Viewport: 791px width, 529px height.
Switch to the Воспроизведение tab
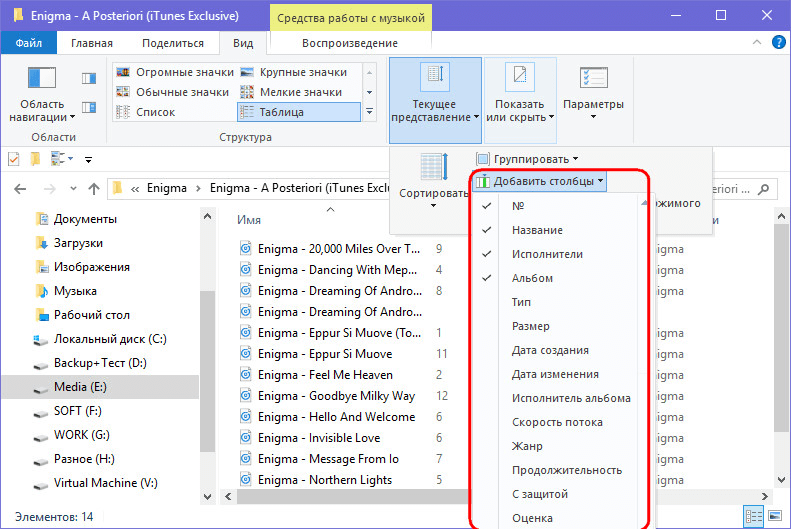pyautogui.click(x=350, y=43)
